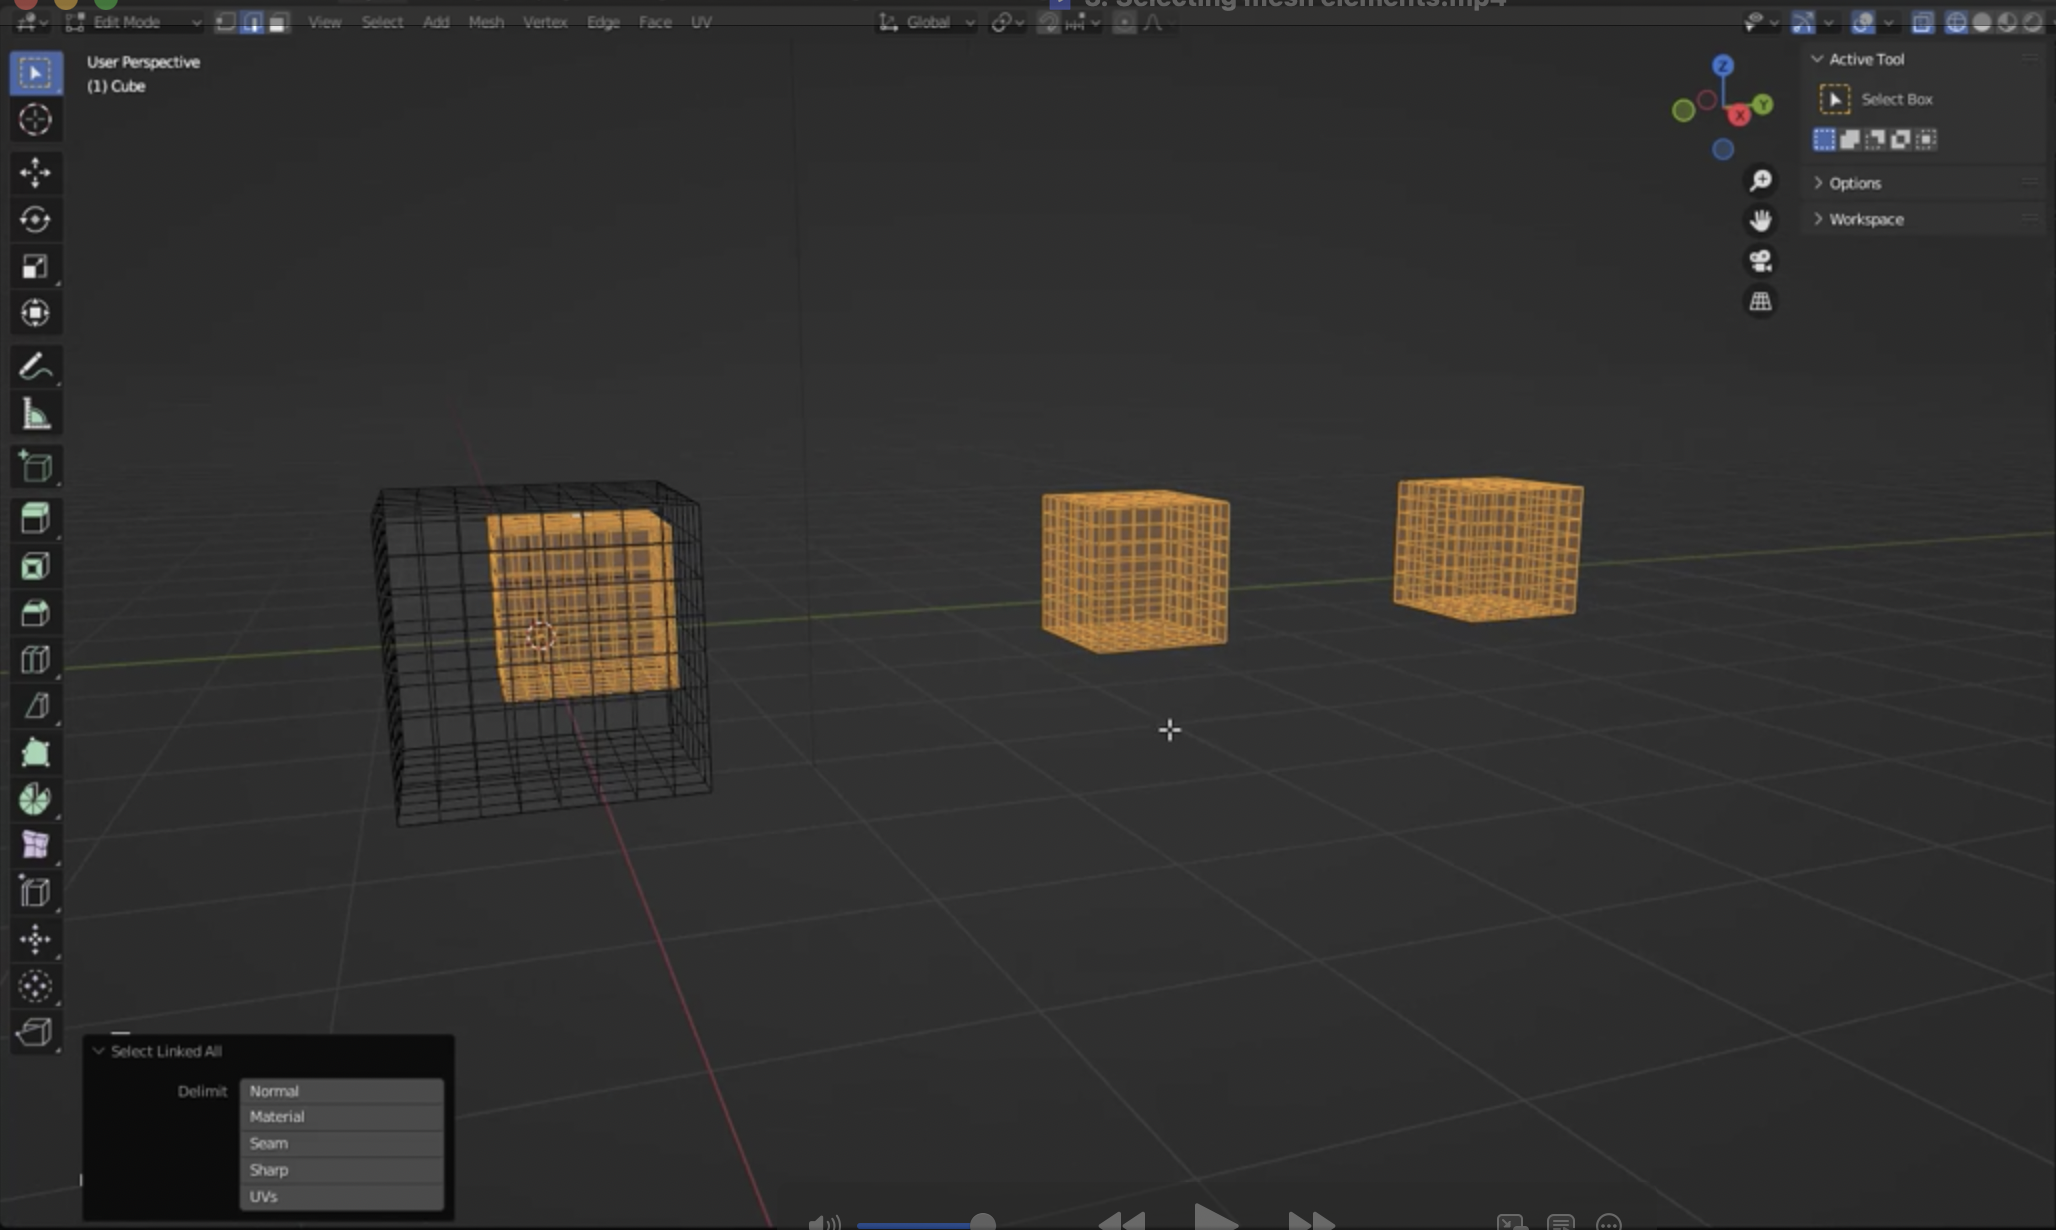Click the camera view button
The image size is (2056, 1230).
(1760, 261)
